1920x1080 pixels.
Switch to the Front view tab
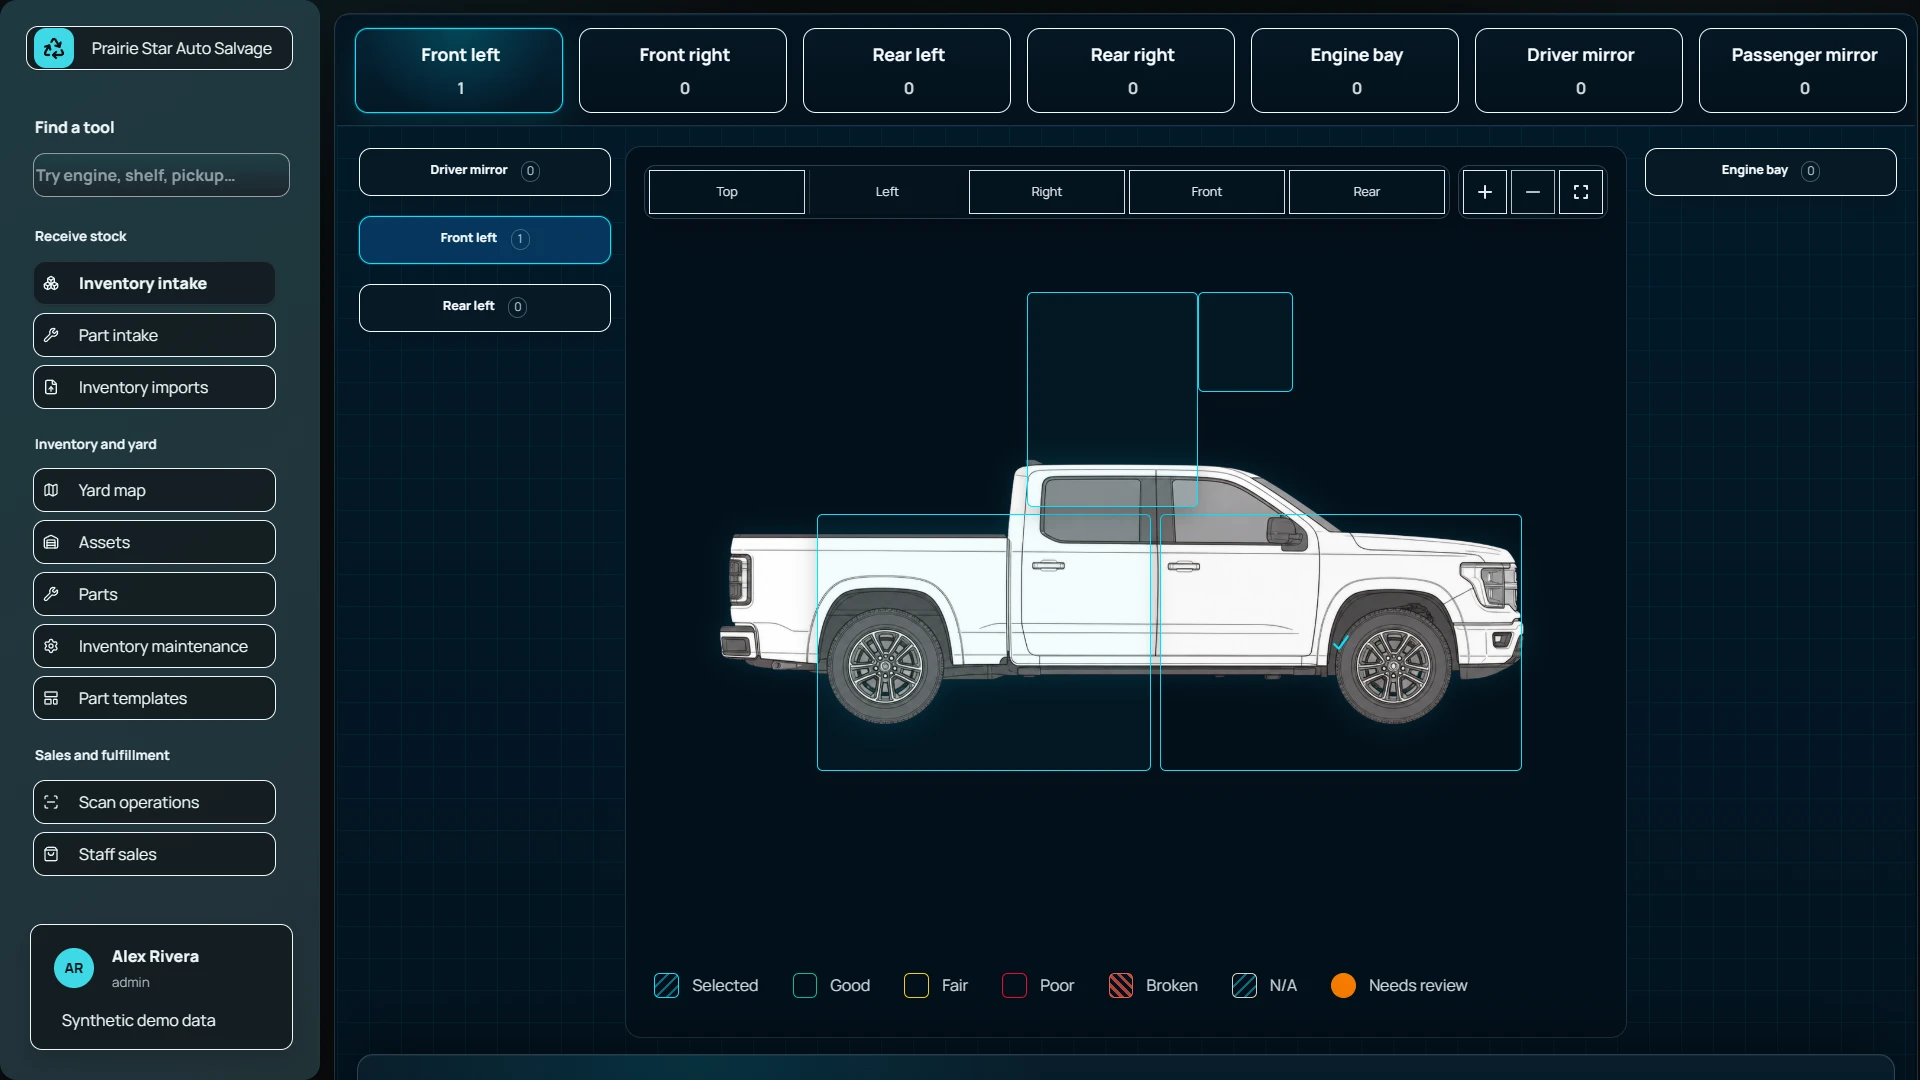click(x=1207, y=192)
